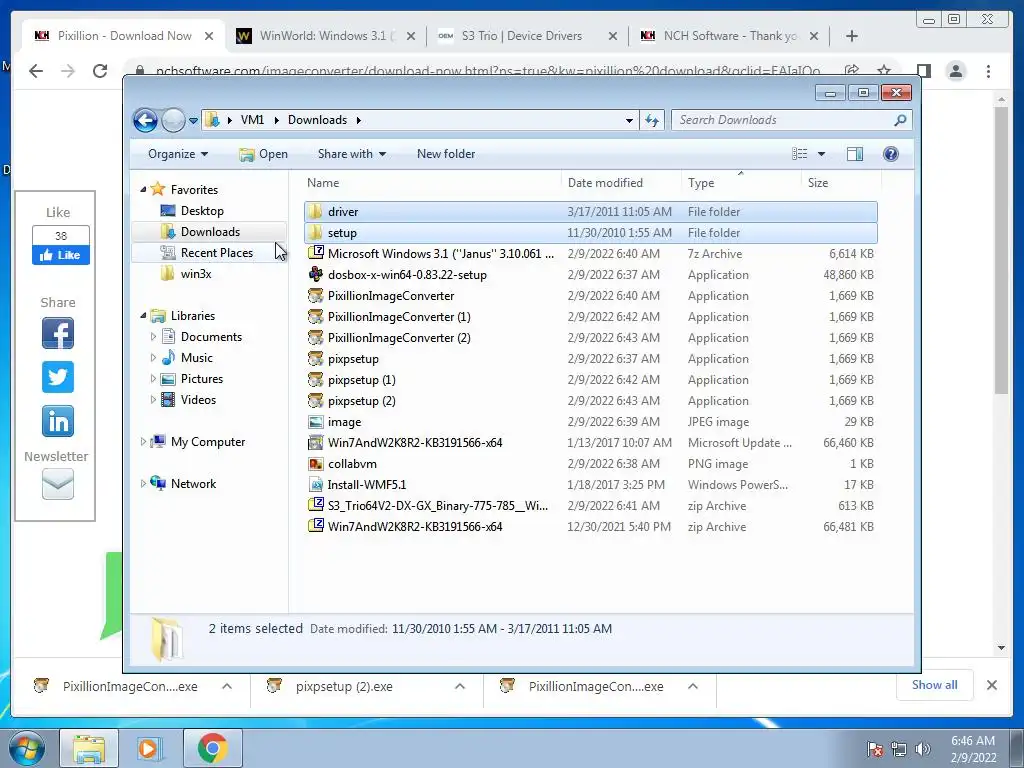Open the recent pages dropdown arrow
This screenshot has height=768, width=1024.
click(193, 121)
